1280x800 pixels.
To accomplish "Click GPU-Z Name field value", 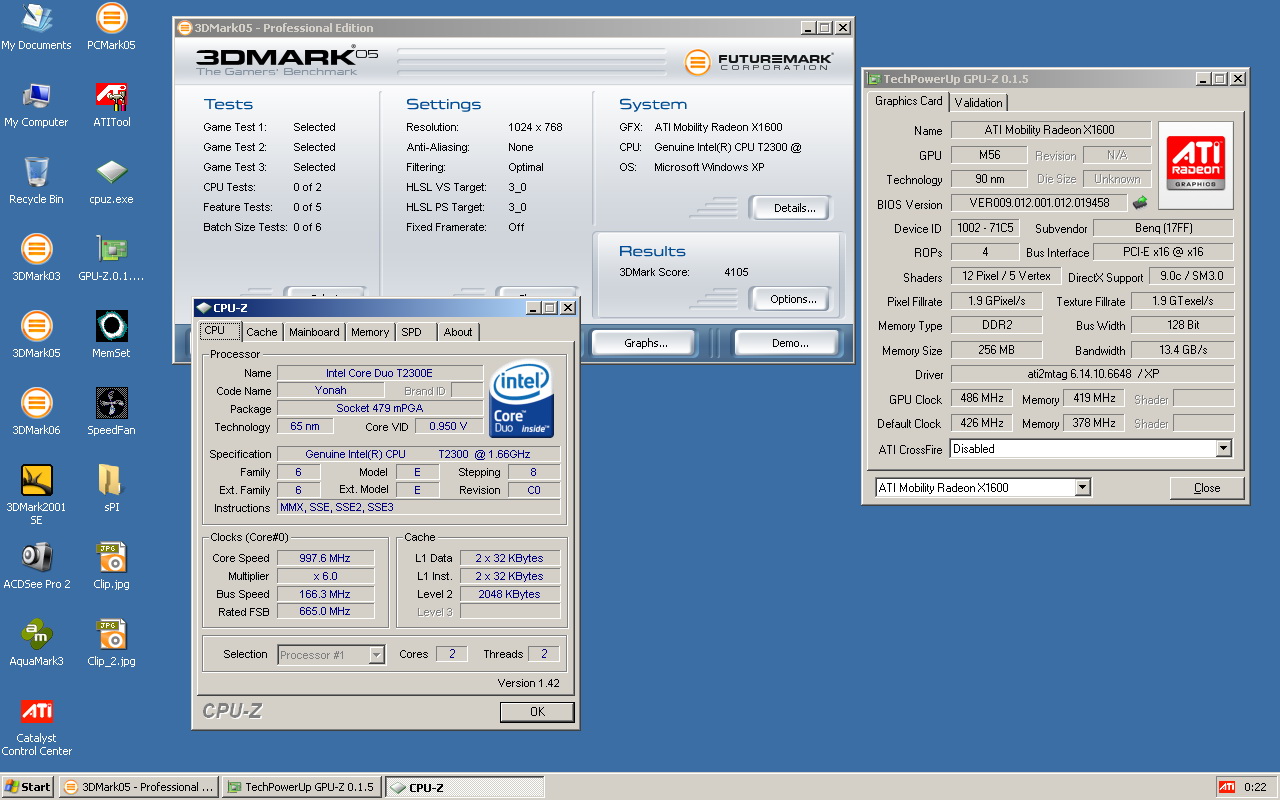I will coord(1050,130).
